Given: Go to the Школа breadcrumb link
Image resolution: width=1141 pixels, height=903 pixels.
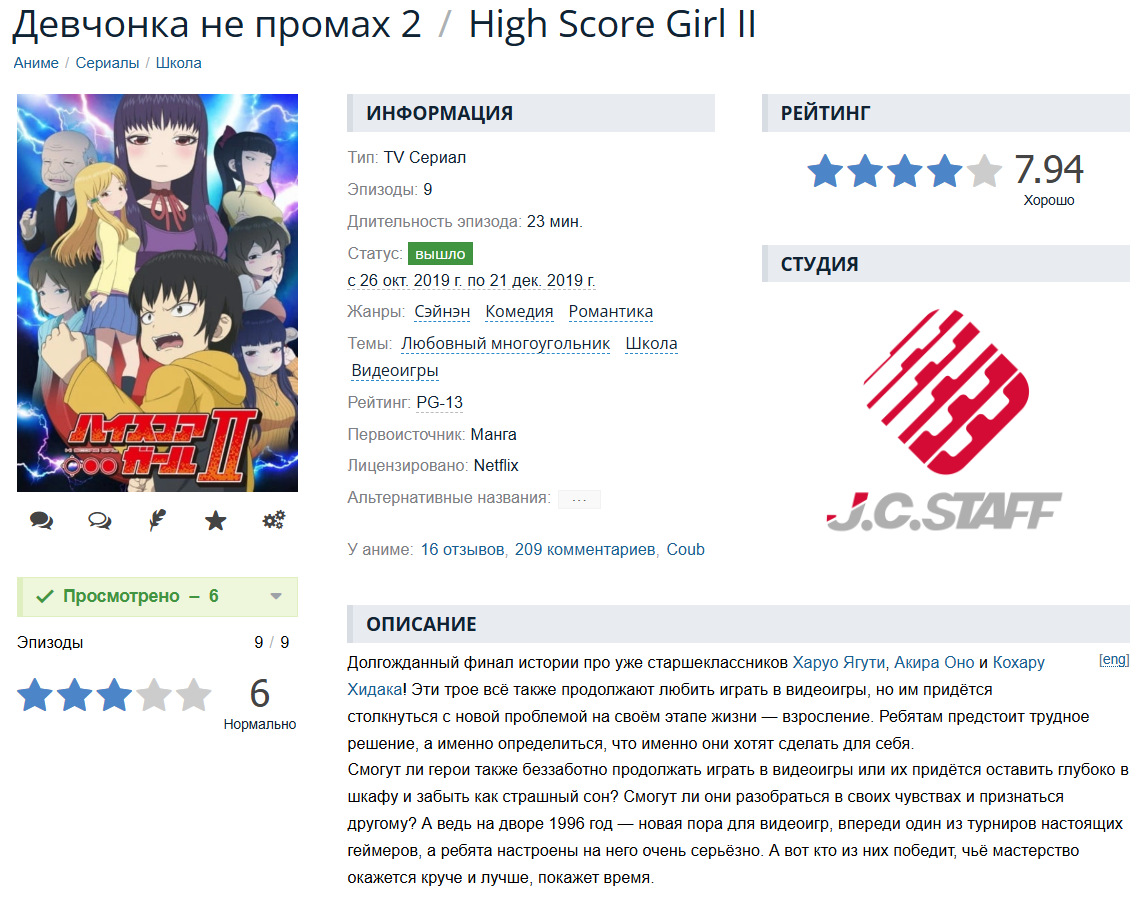Looking at the screenshot, I should (x=178, y=63).
